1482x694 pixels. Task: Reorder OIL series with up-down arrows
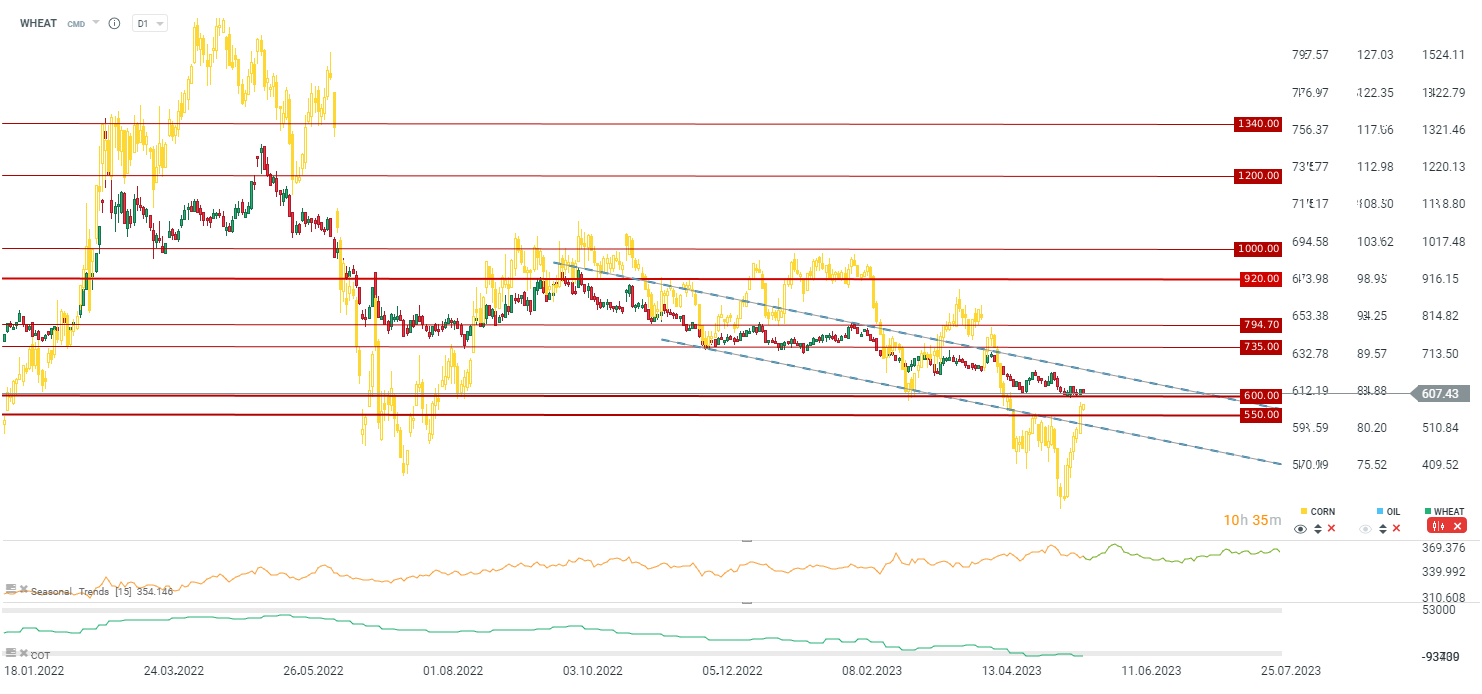pos(1383,528)
